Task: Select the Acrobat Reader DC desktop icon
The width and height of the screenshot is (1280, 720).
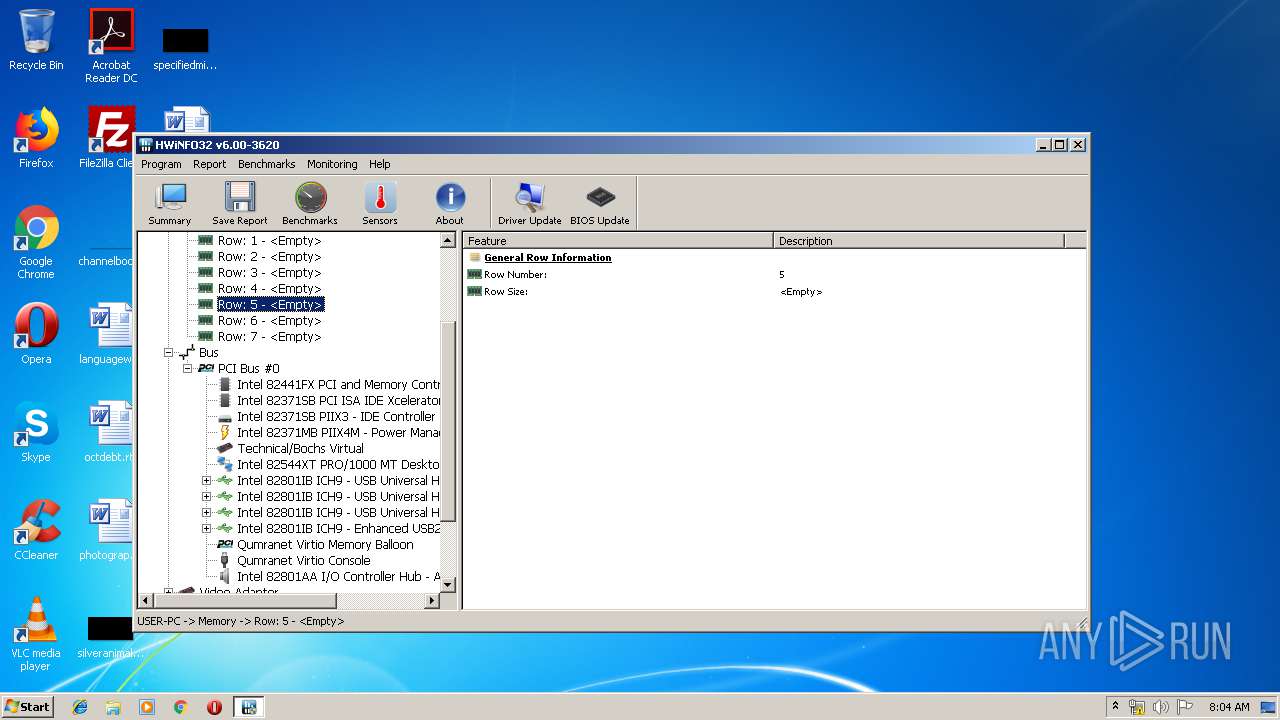Action: click(x=111, y=46)
